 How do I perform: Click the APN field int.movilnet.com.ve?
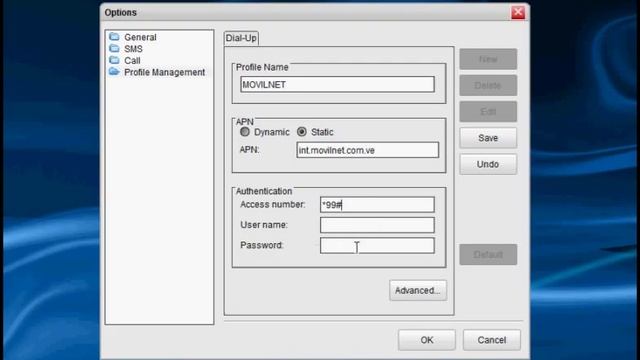pos(367,150)
